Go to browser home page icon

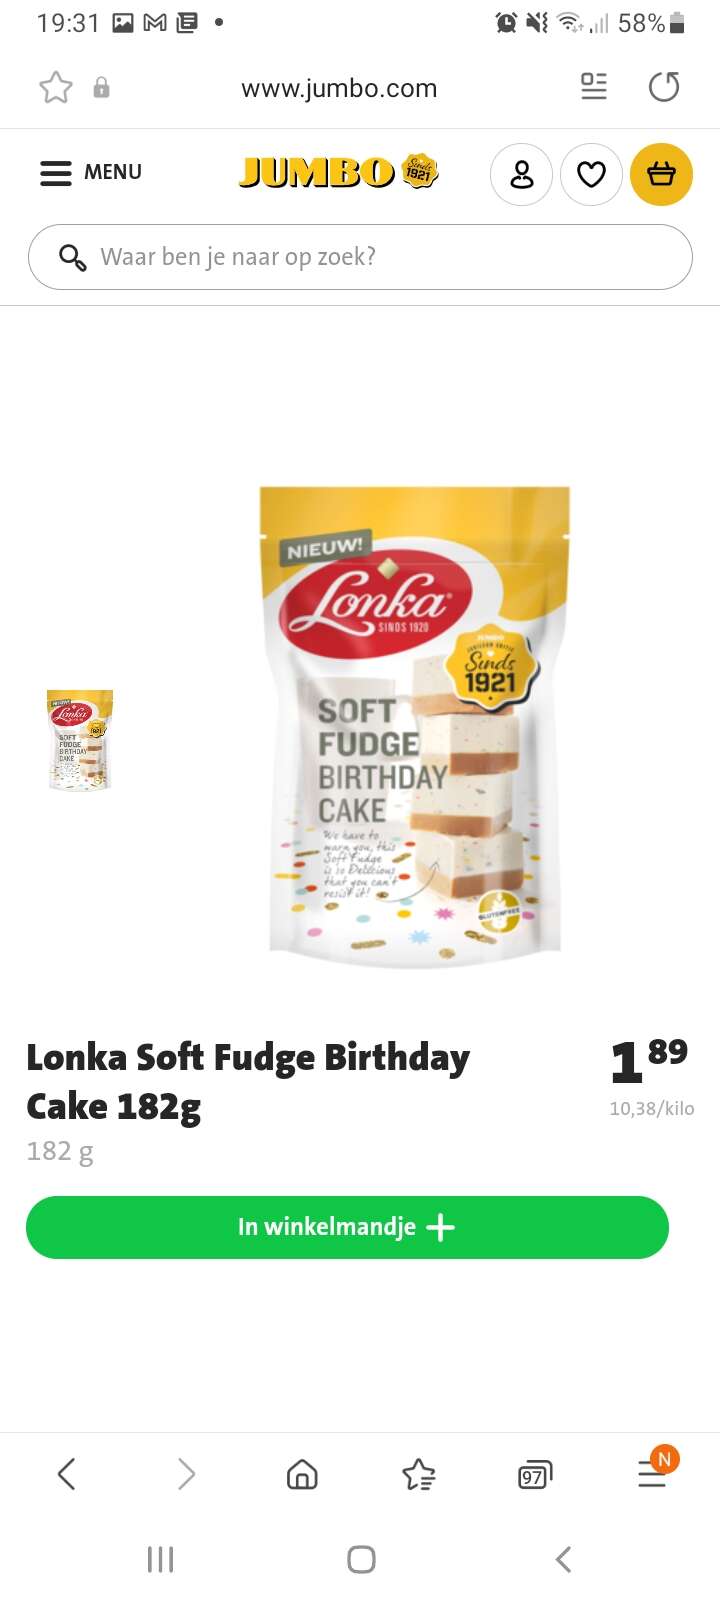point(302,1473)
